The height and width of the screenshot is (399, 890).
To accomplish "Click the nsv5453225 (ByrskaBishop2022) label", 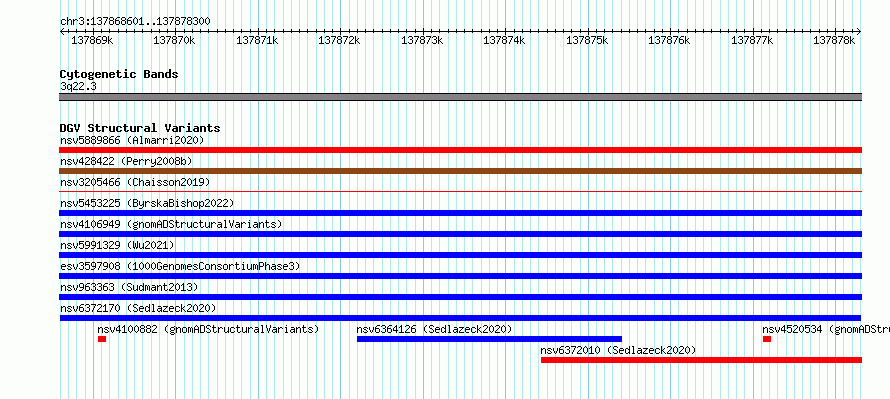I will coord(147,203).
